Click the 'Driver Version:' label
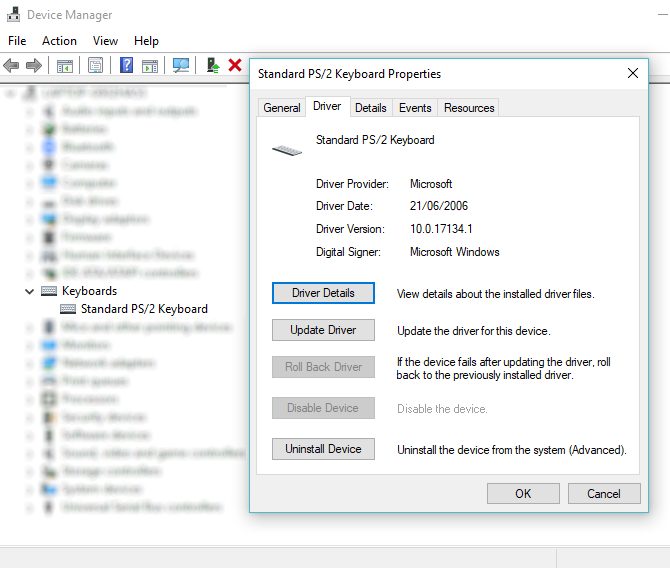Screen dimensions: 670x568 (x=350, y=229)
